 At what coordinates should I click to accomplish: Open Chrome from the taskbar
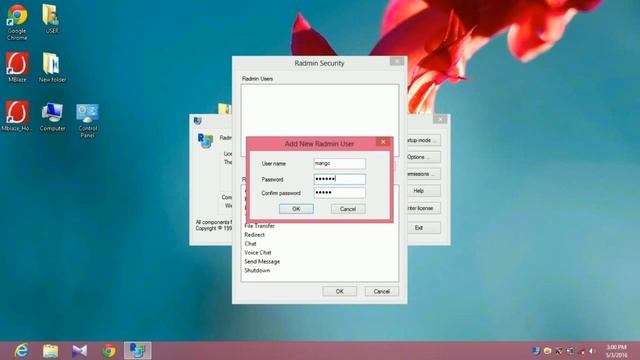click(x=109, y=351)
